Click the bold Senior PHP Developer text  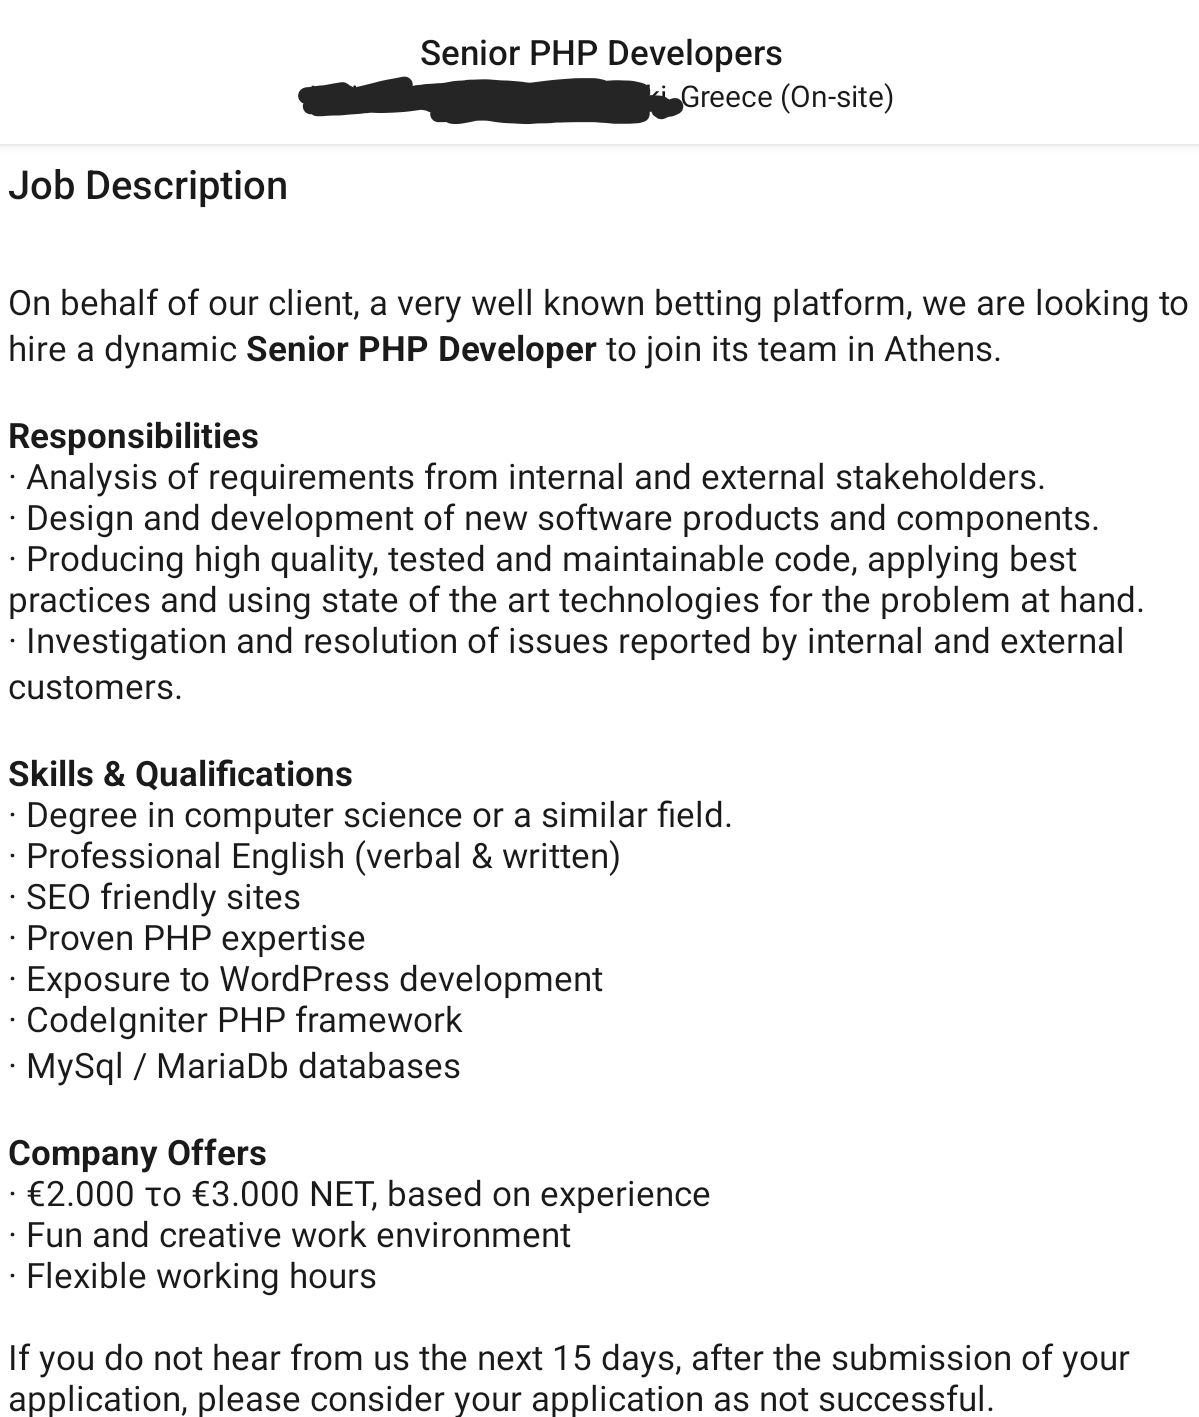click(x=421, y=349)
